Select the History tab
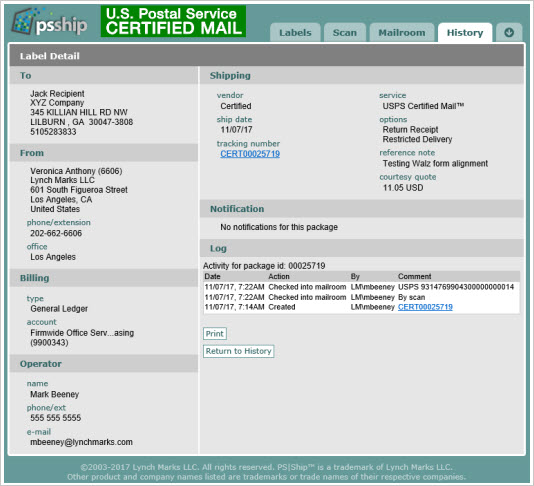Viewport: 534px width, 486px height. [465, 33]
